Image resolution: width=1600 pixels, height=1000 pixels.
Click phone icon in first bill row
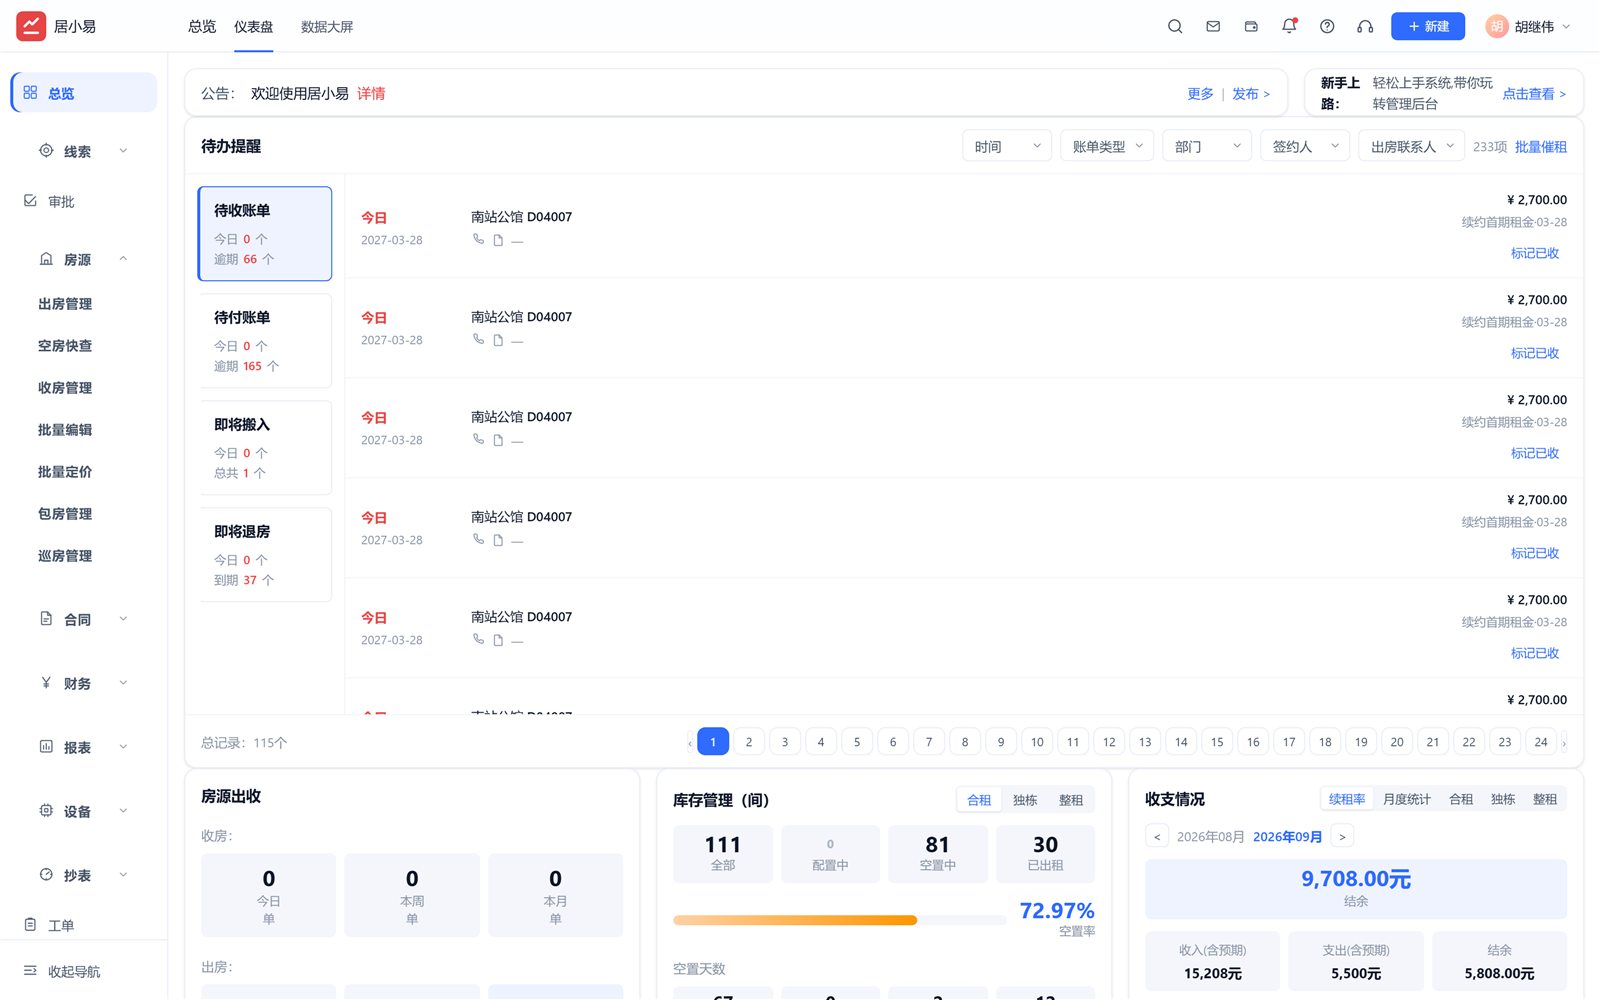478,240
